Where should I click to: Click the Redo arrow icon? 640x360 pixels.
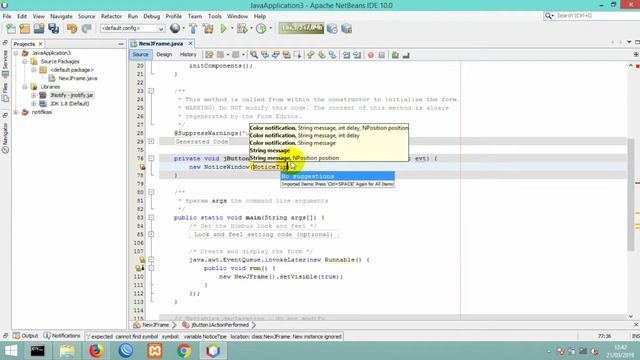[86, 29]
